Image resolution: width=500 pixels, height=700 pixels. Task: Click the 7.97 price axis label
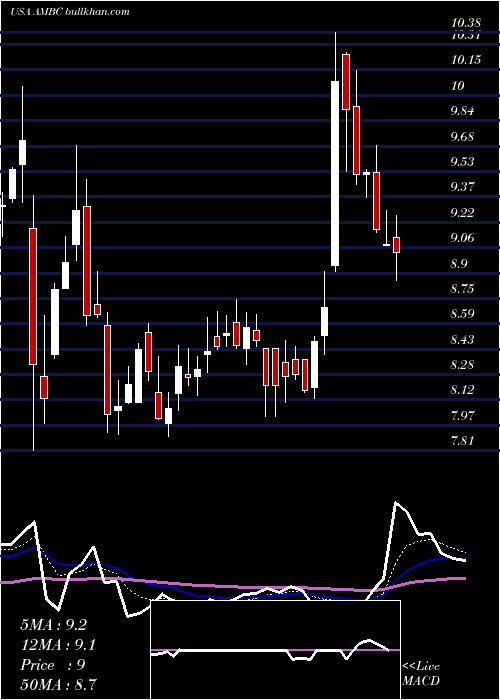click(463, 416)
